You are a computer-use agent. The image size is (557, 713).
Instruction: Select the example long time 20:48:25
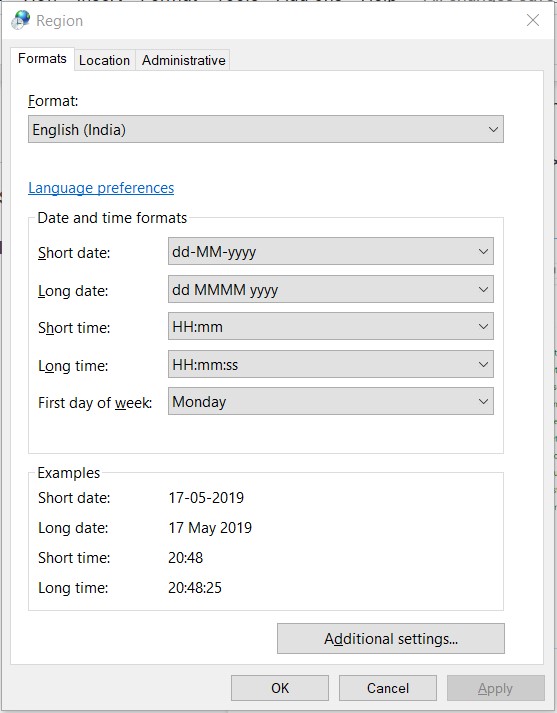[x=195, y=587]
